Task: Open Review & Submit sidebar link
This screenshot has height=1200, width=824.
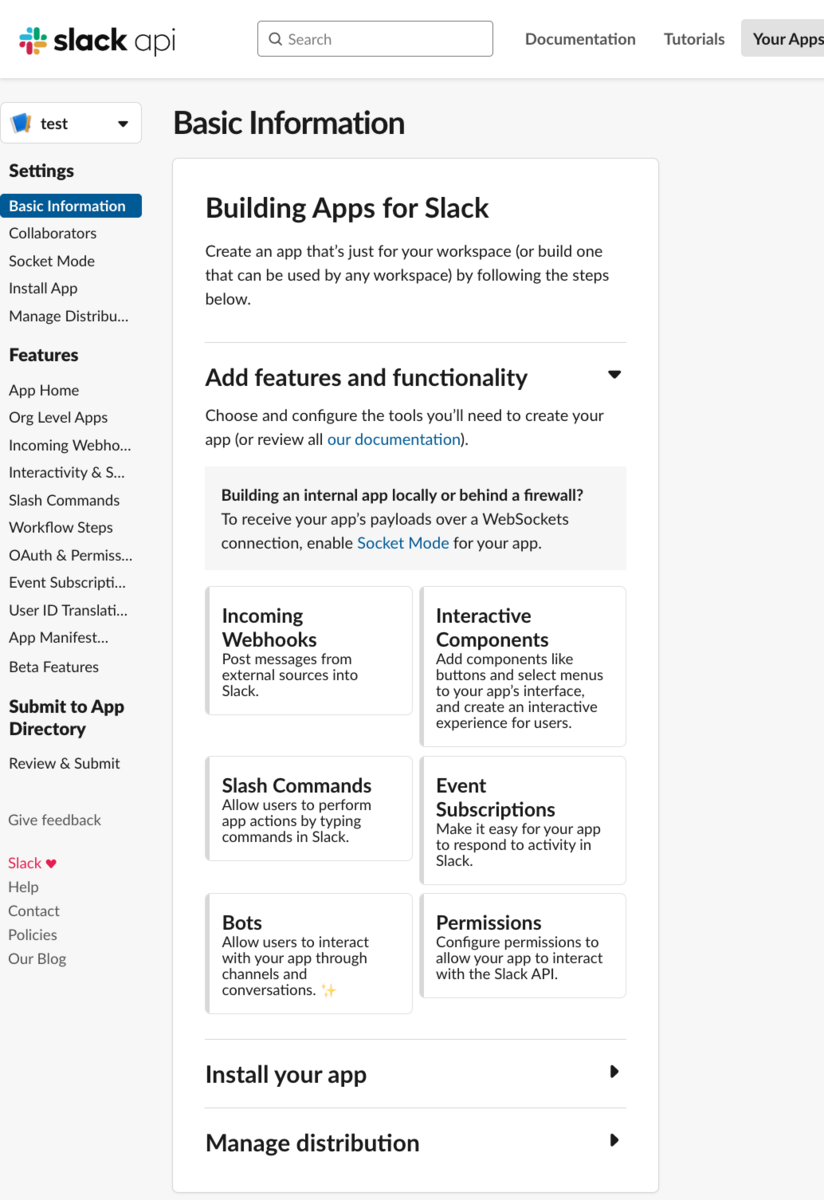Action: tap(64, 763)
